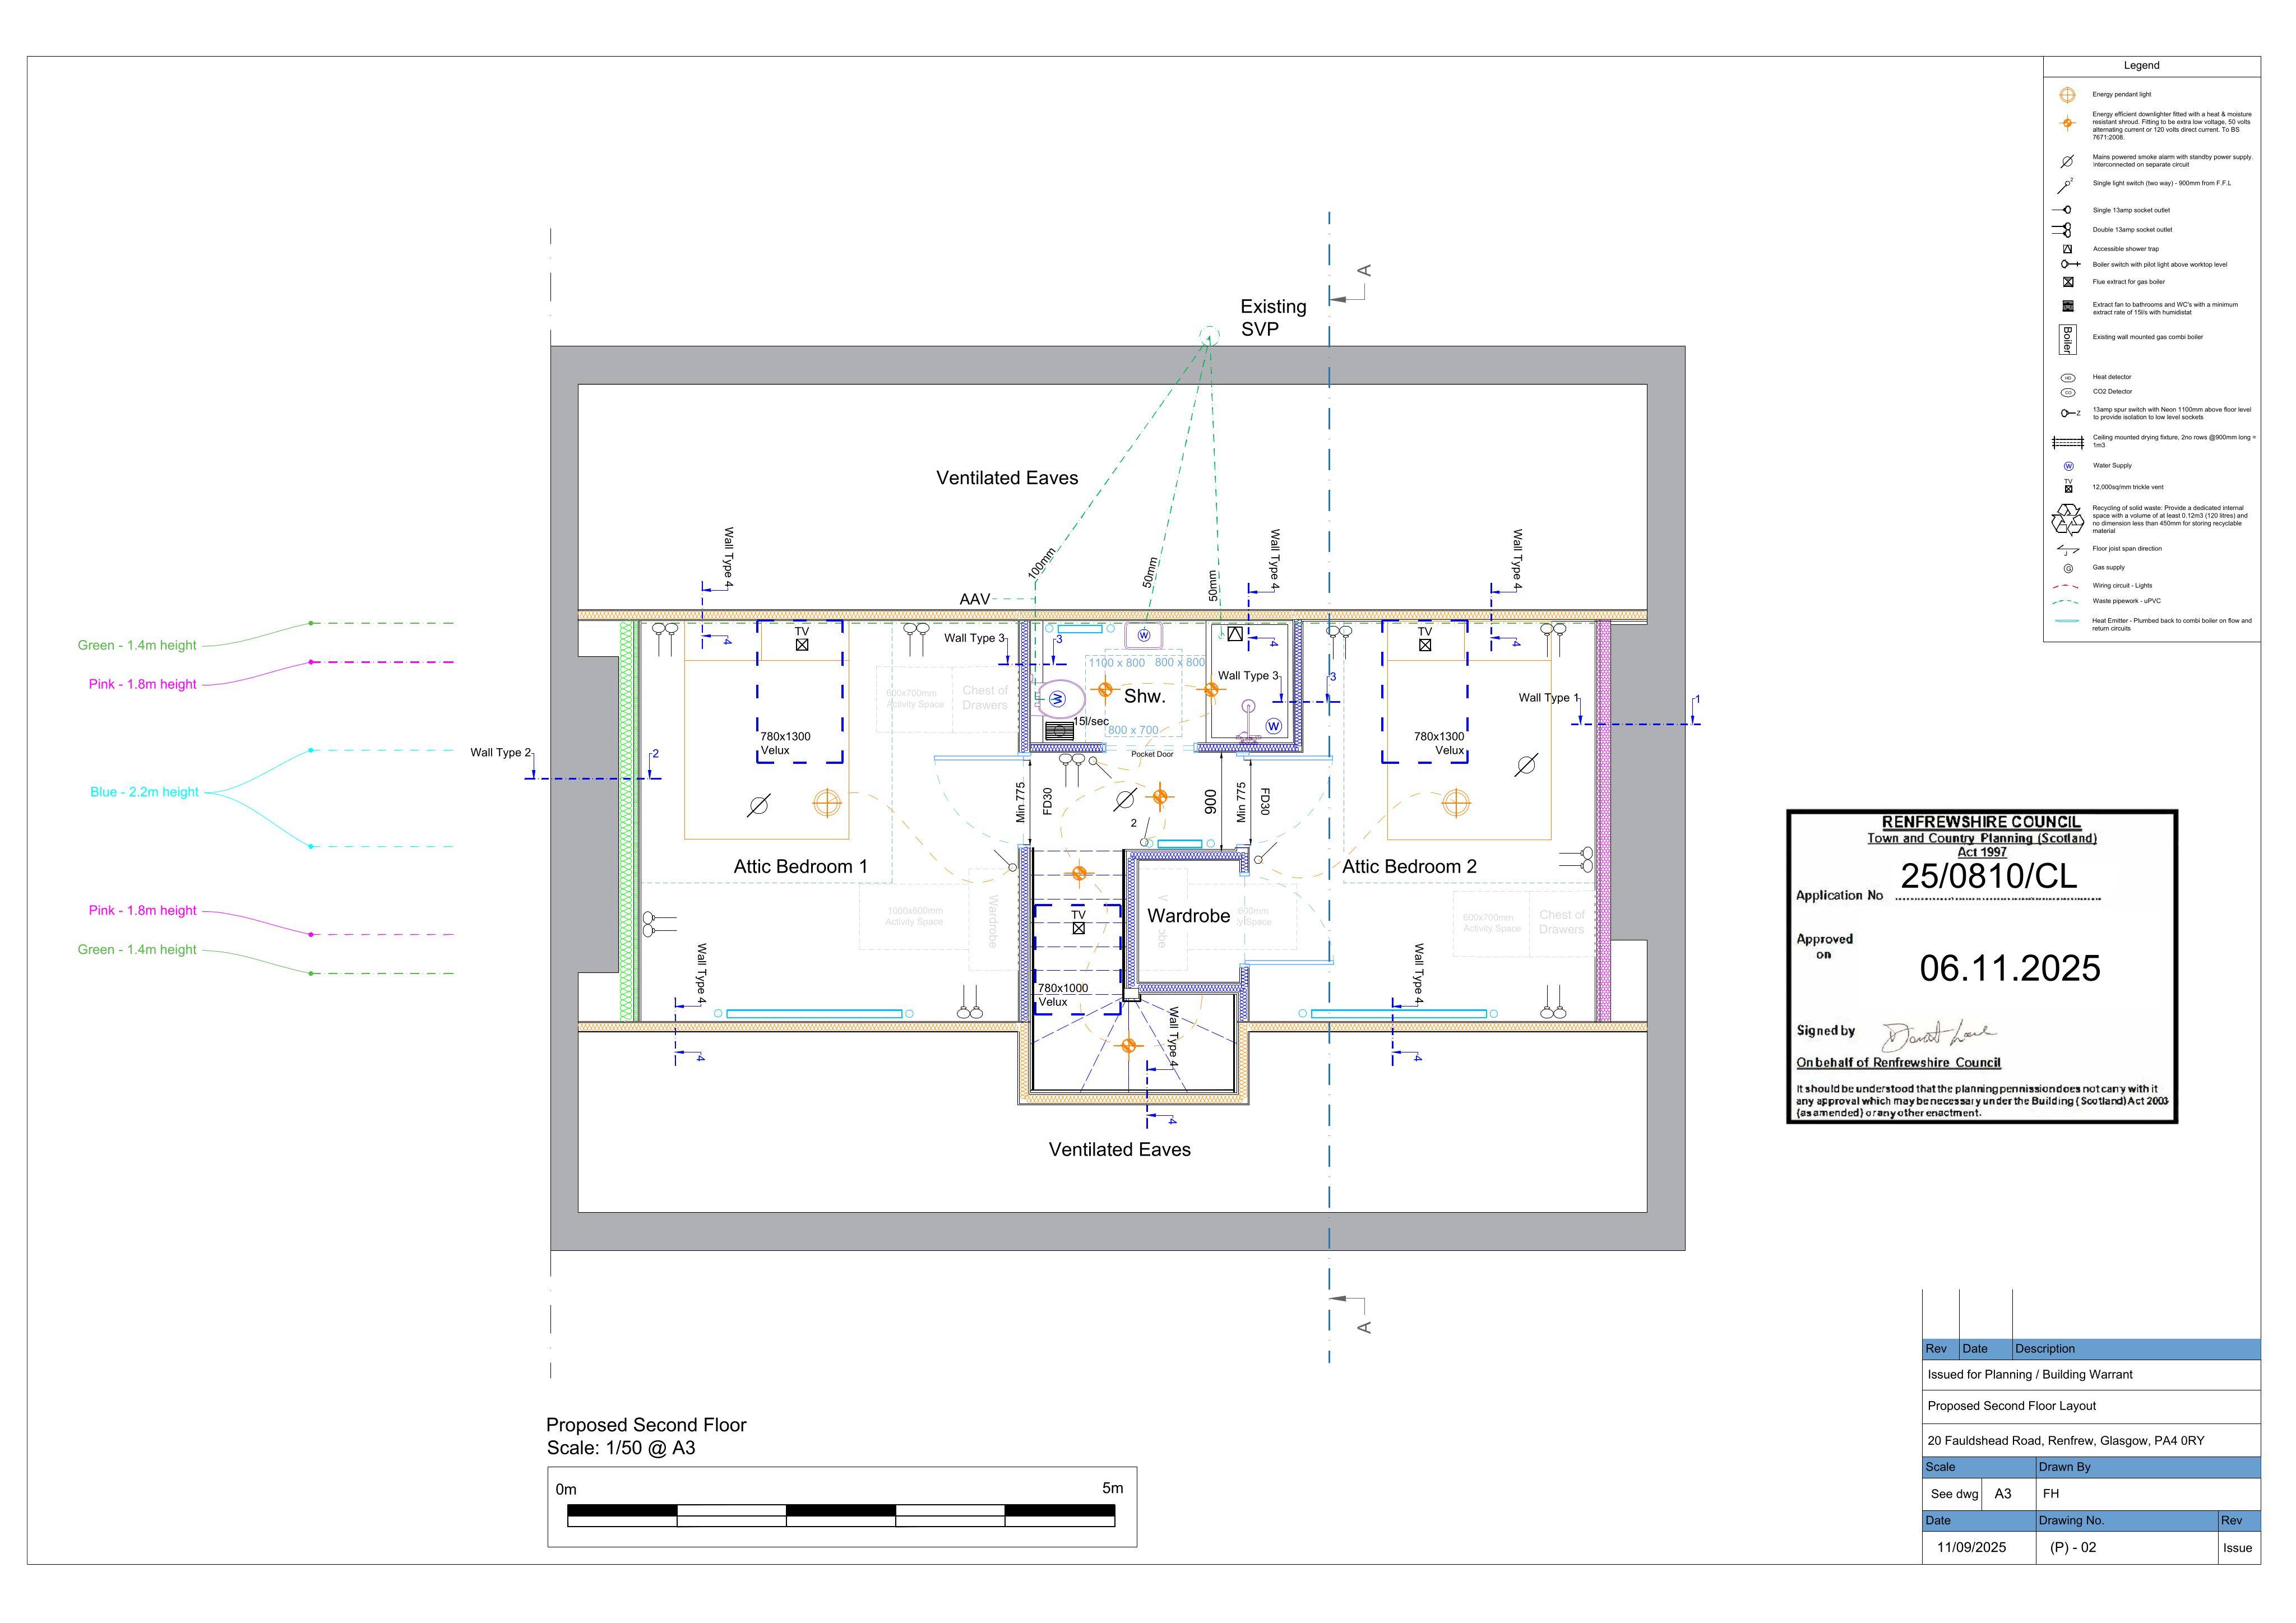This screenshot has width=2296, height=1623.
Task: Click the single light switch symbol in the Legend
Action: click(x=2065, y=186)
